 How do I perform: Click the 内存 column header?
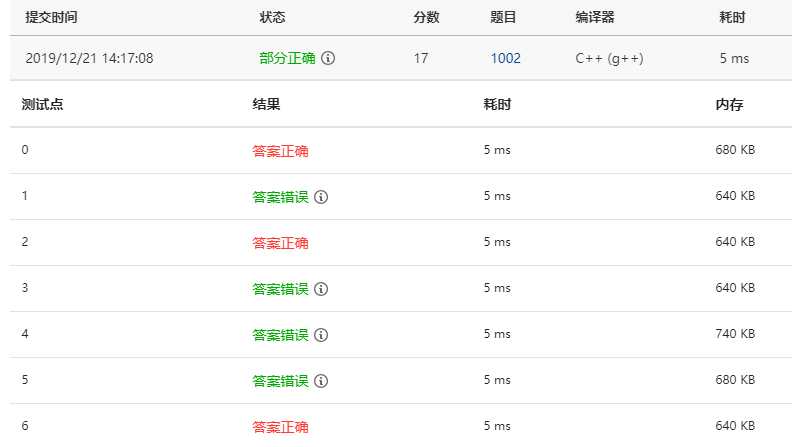(729, 104)
